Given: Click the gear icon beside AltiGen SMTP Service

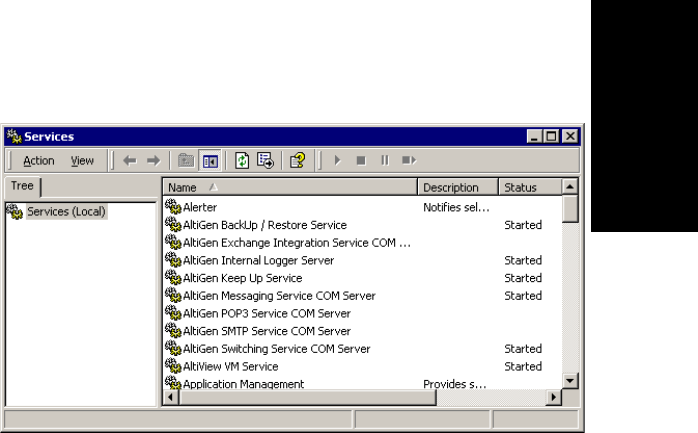Looking at the screenshot, I should tap(173, 331).
